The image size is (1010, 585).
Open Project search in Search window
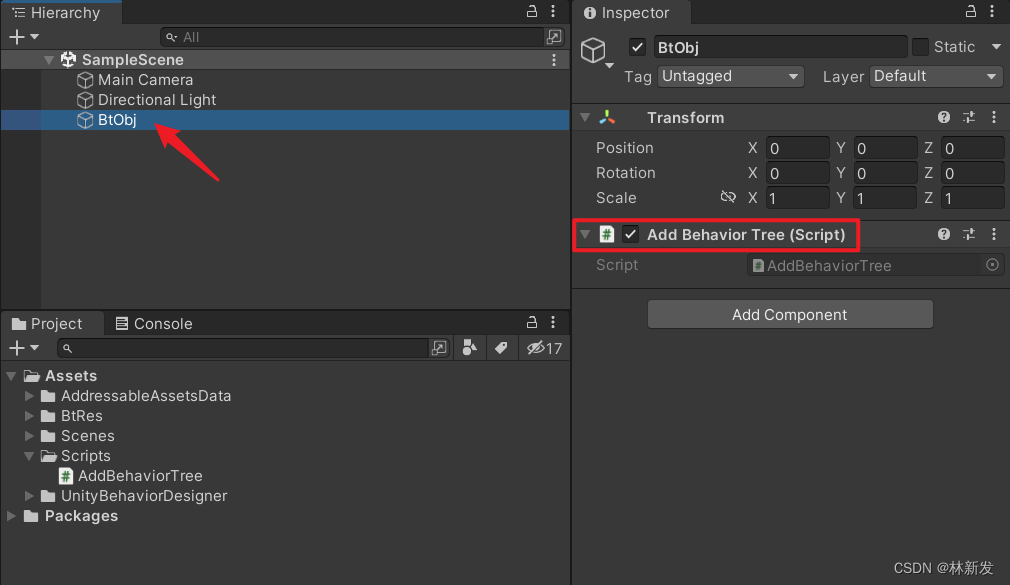[x=439, y=349]
